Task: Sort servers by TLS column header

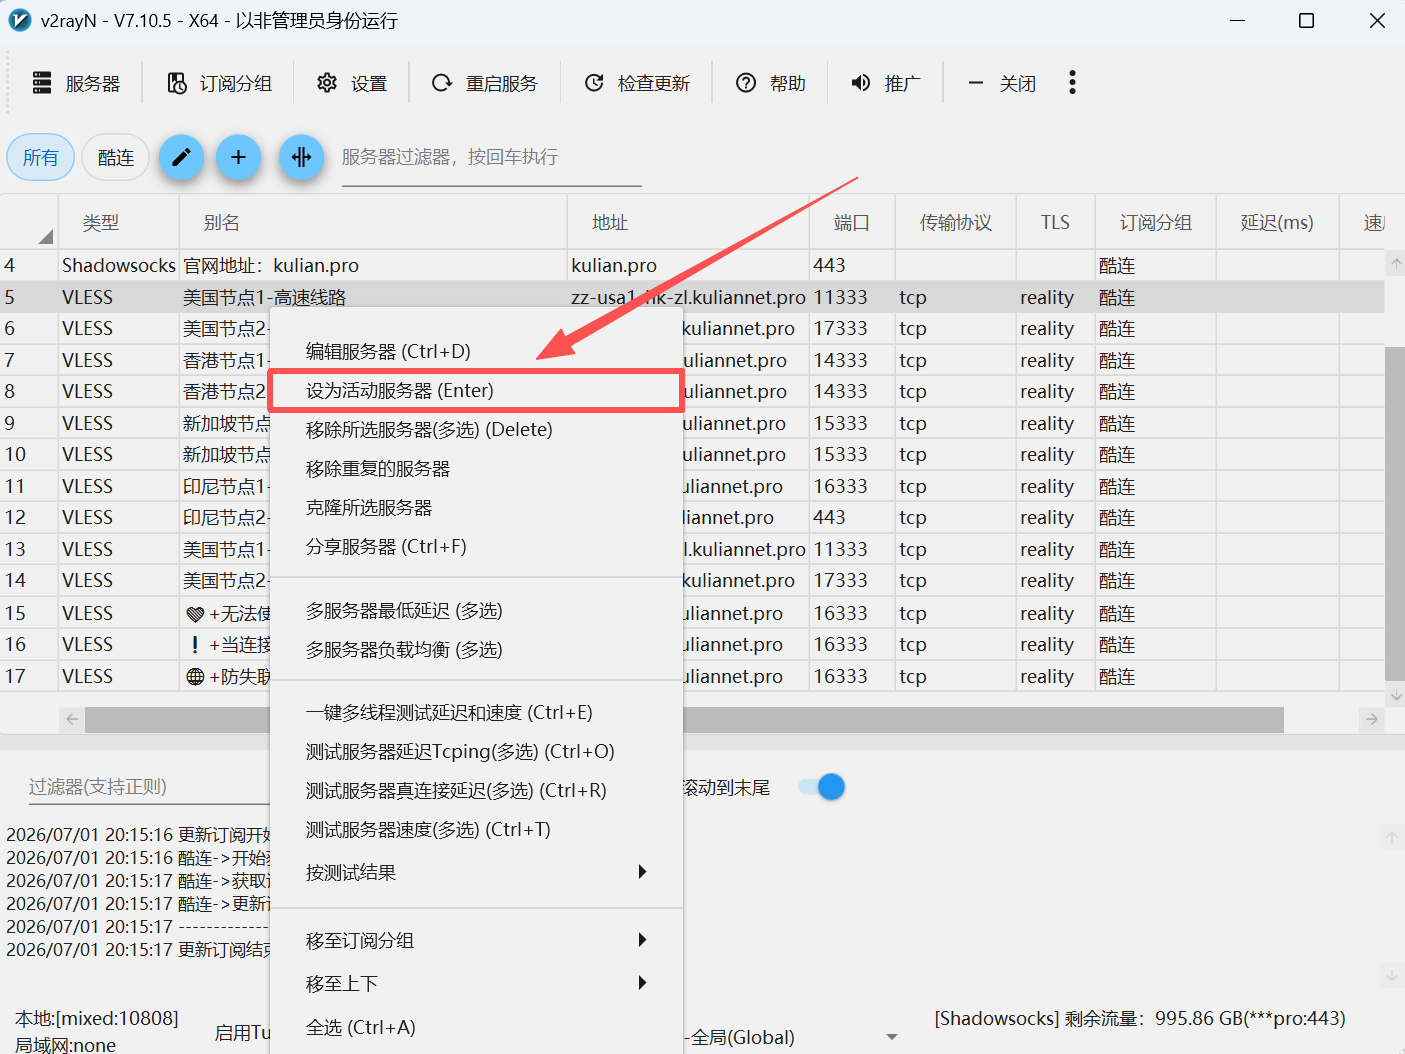Action: coord(1055,222)
